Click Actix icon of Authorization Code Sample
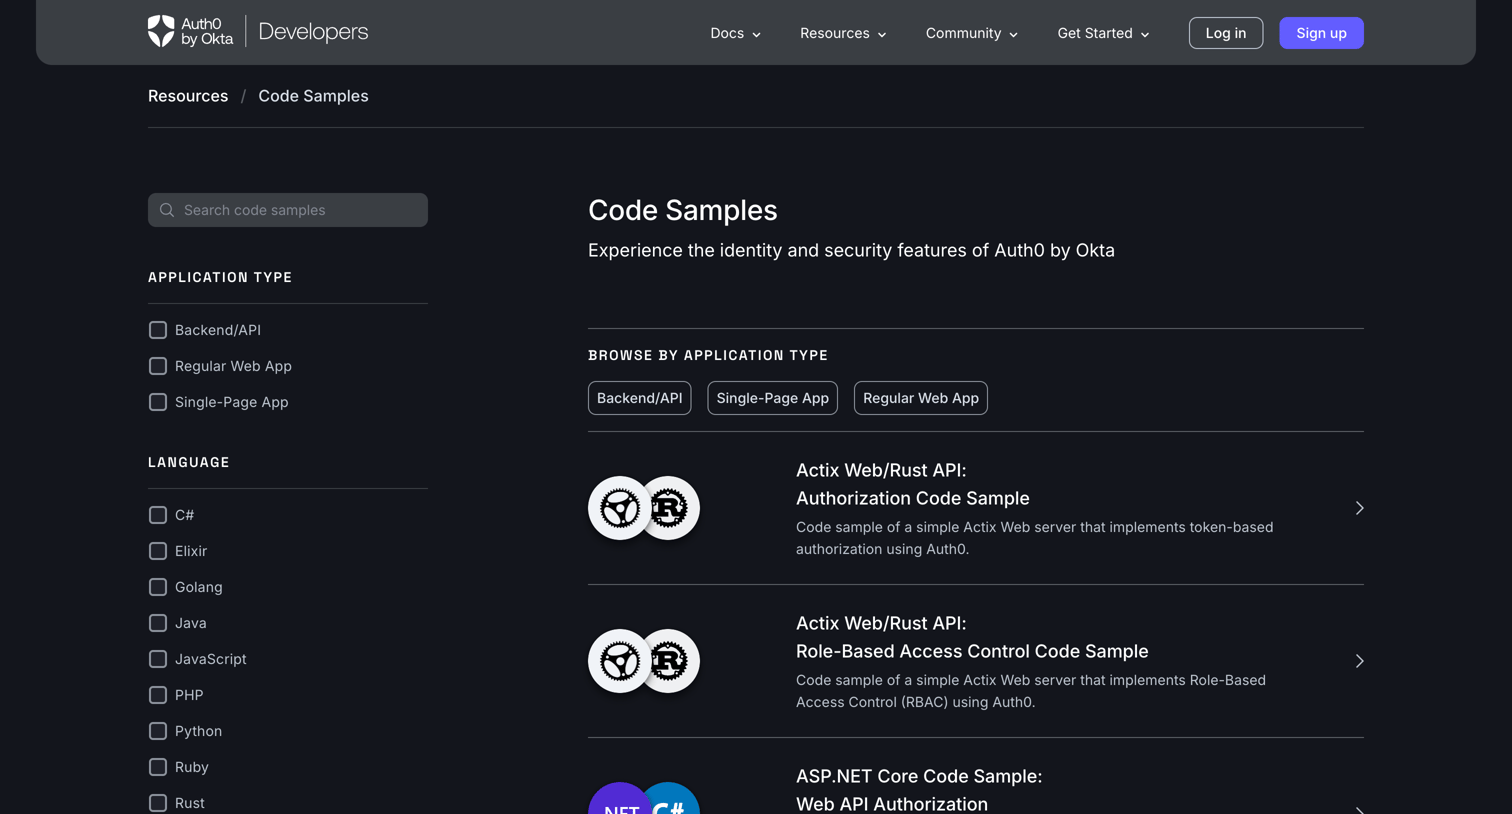This screenshot has height=814, width=1512. [620, 508]
